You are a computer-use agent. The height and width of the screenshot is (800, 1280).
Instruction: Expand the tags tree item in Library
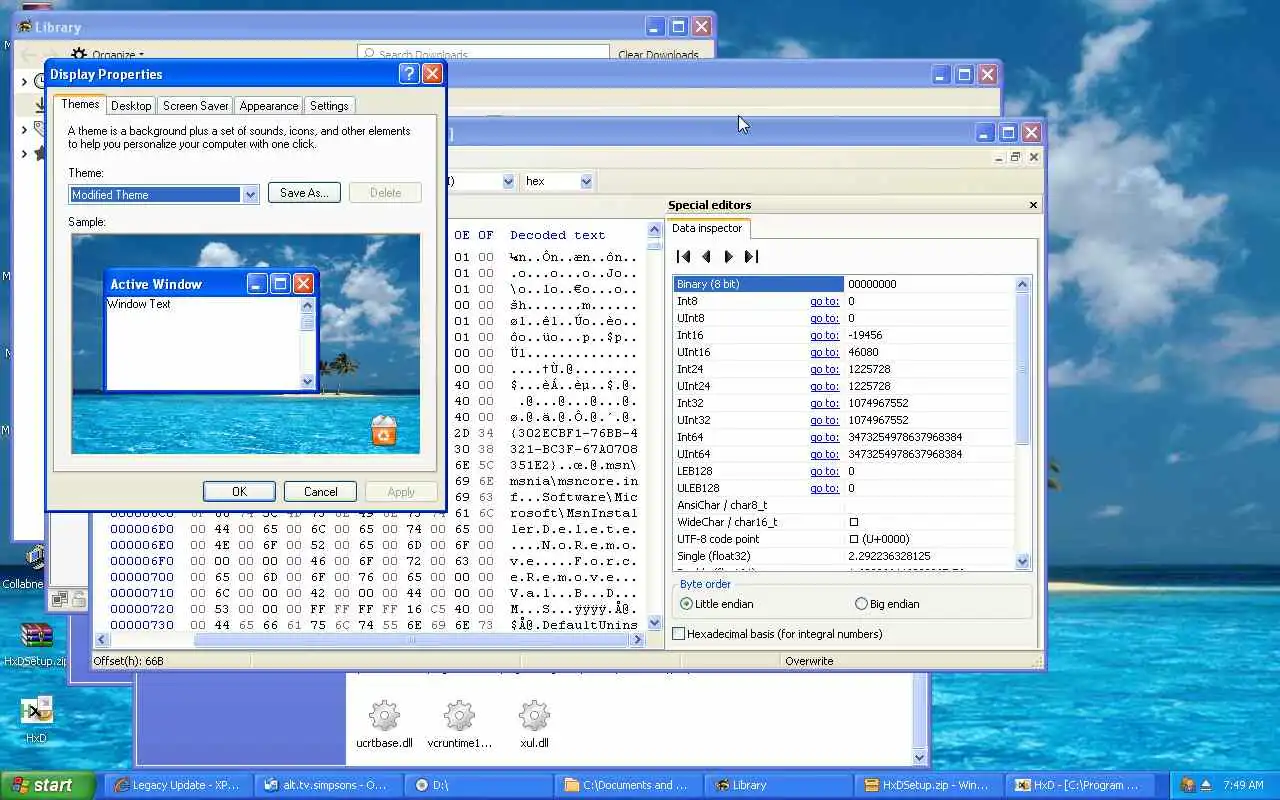25,129
